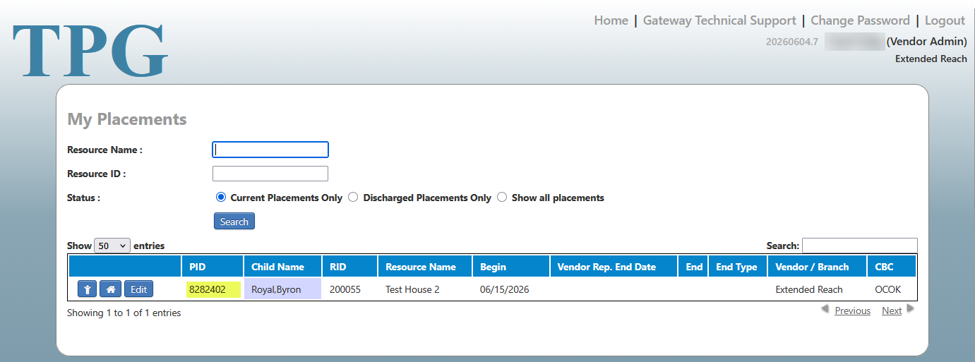Sort table by PID column header
Image resolution: width=975 pixels, height=362 pixels.
(x=212, y=267)
